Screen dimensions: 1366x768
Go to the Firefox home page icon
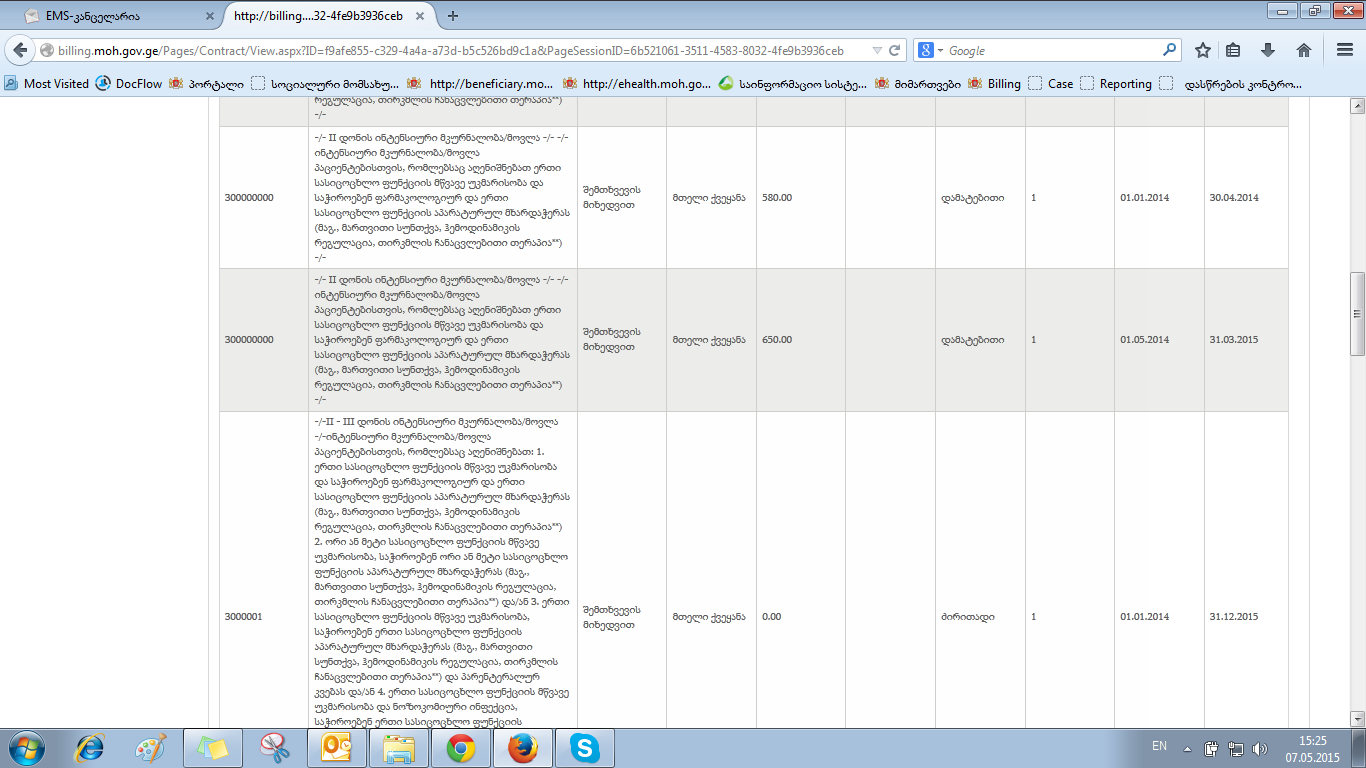click(1304, 50)
